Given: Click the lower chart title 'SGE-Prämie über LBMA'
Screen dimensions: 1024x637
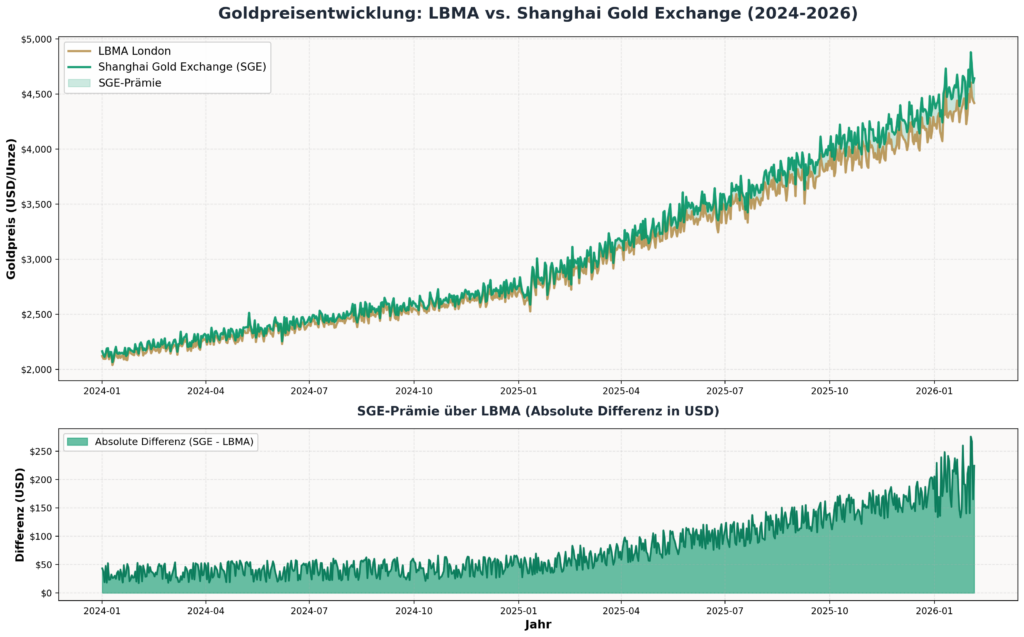Looking at the screenshot, I should (537, 411).
